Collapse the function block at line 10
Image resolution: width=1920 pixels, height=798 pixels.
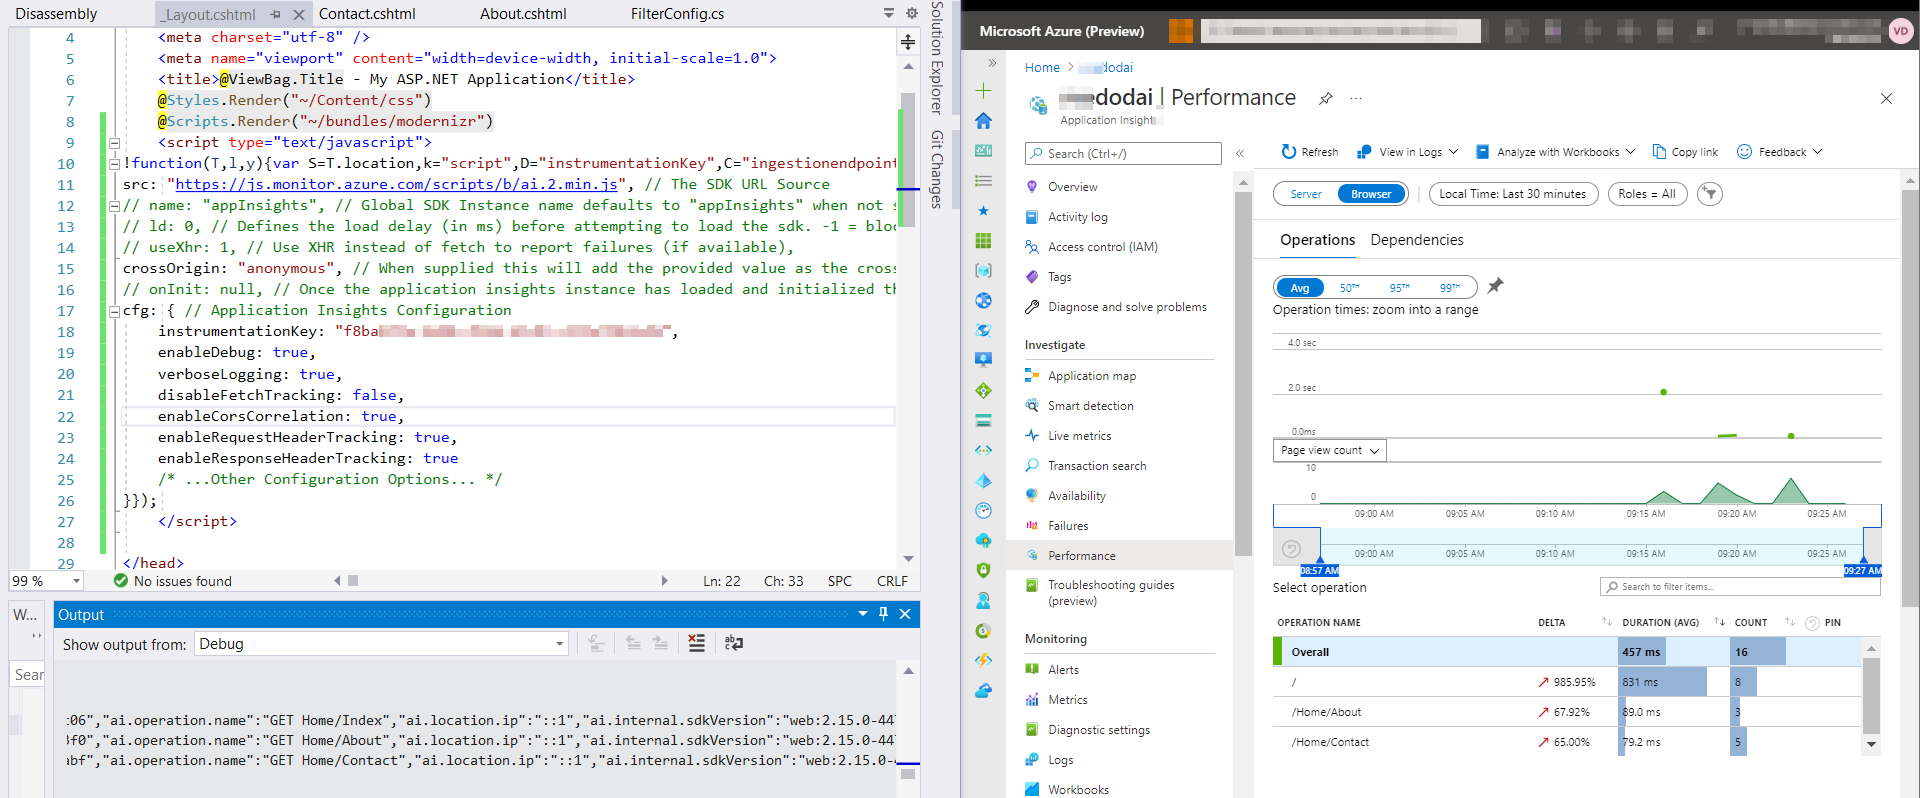[114, 164]
